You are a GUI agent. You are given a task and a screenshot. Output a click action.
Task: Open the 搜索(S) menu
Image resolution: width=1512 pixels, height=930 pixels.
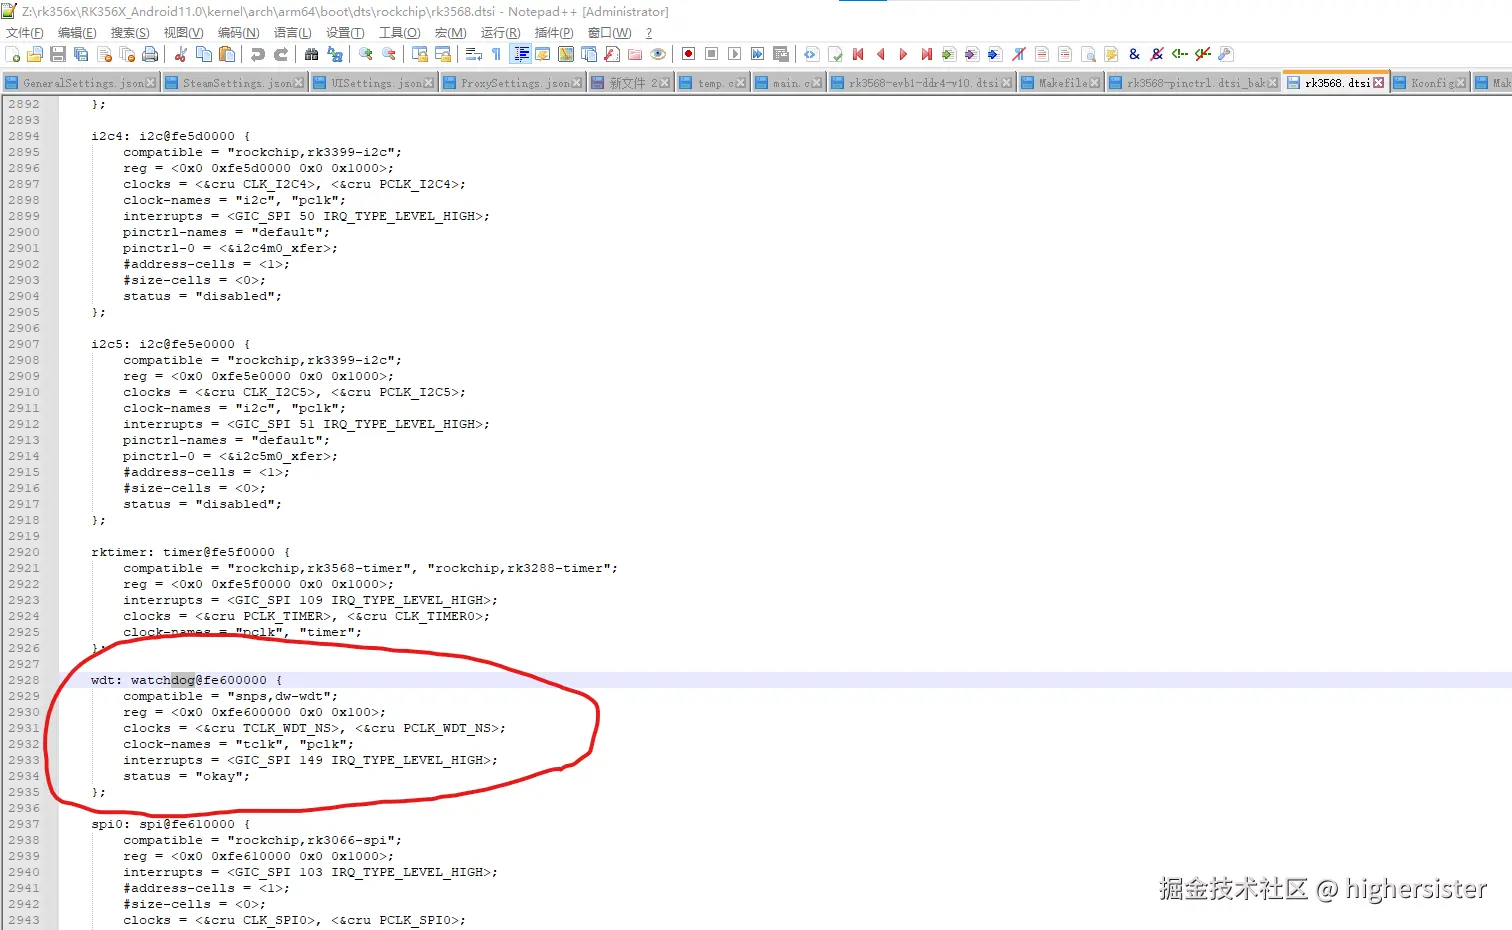click(x=130, y=33)
